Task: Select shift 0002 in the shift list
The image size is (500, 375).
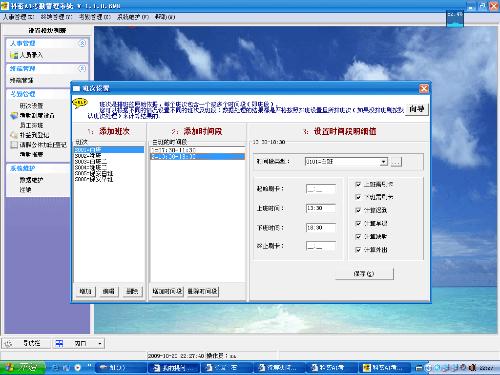Action: click(109, 156)
